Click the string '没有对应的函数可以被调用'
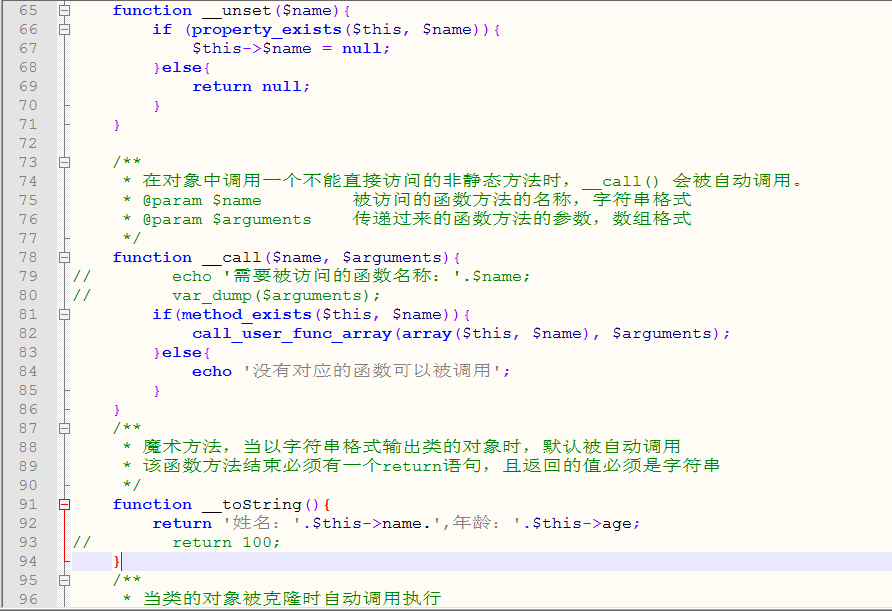This screenshot has width=892, height=611. tap(371, 371)
